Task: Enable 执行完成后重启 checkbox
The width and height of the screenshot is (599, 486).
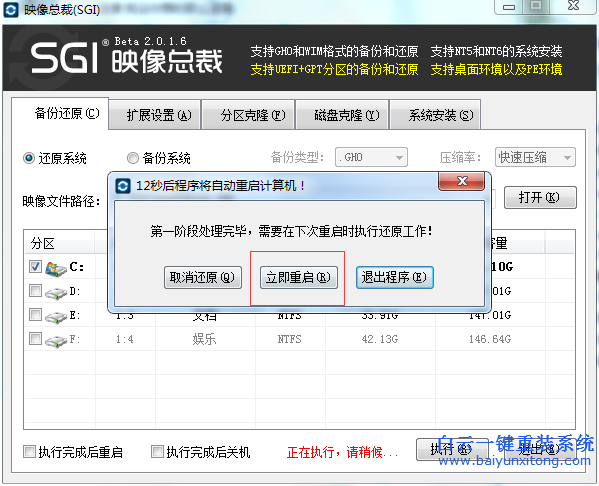Action: (29, 452)
